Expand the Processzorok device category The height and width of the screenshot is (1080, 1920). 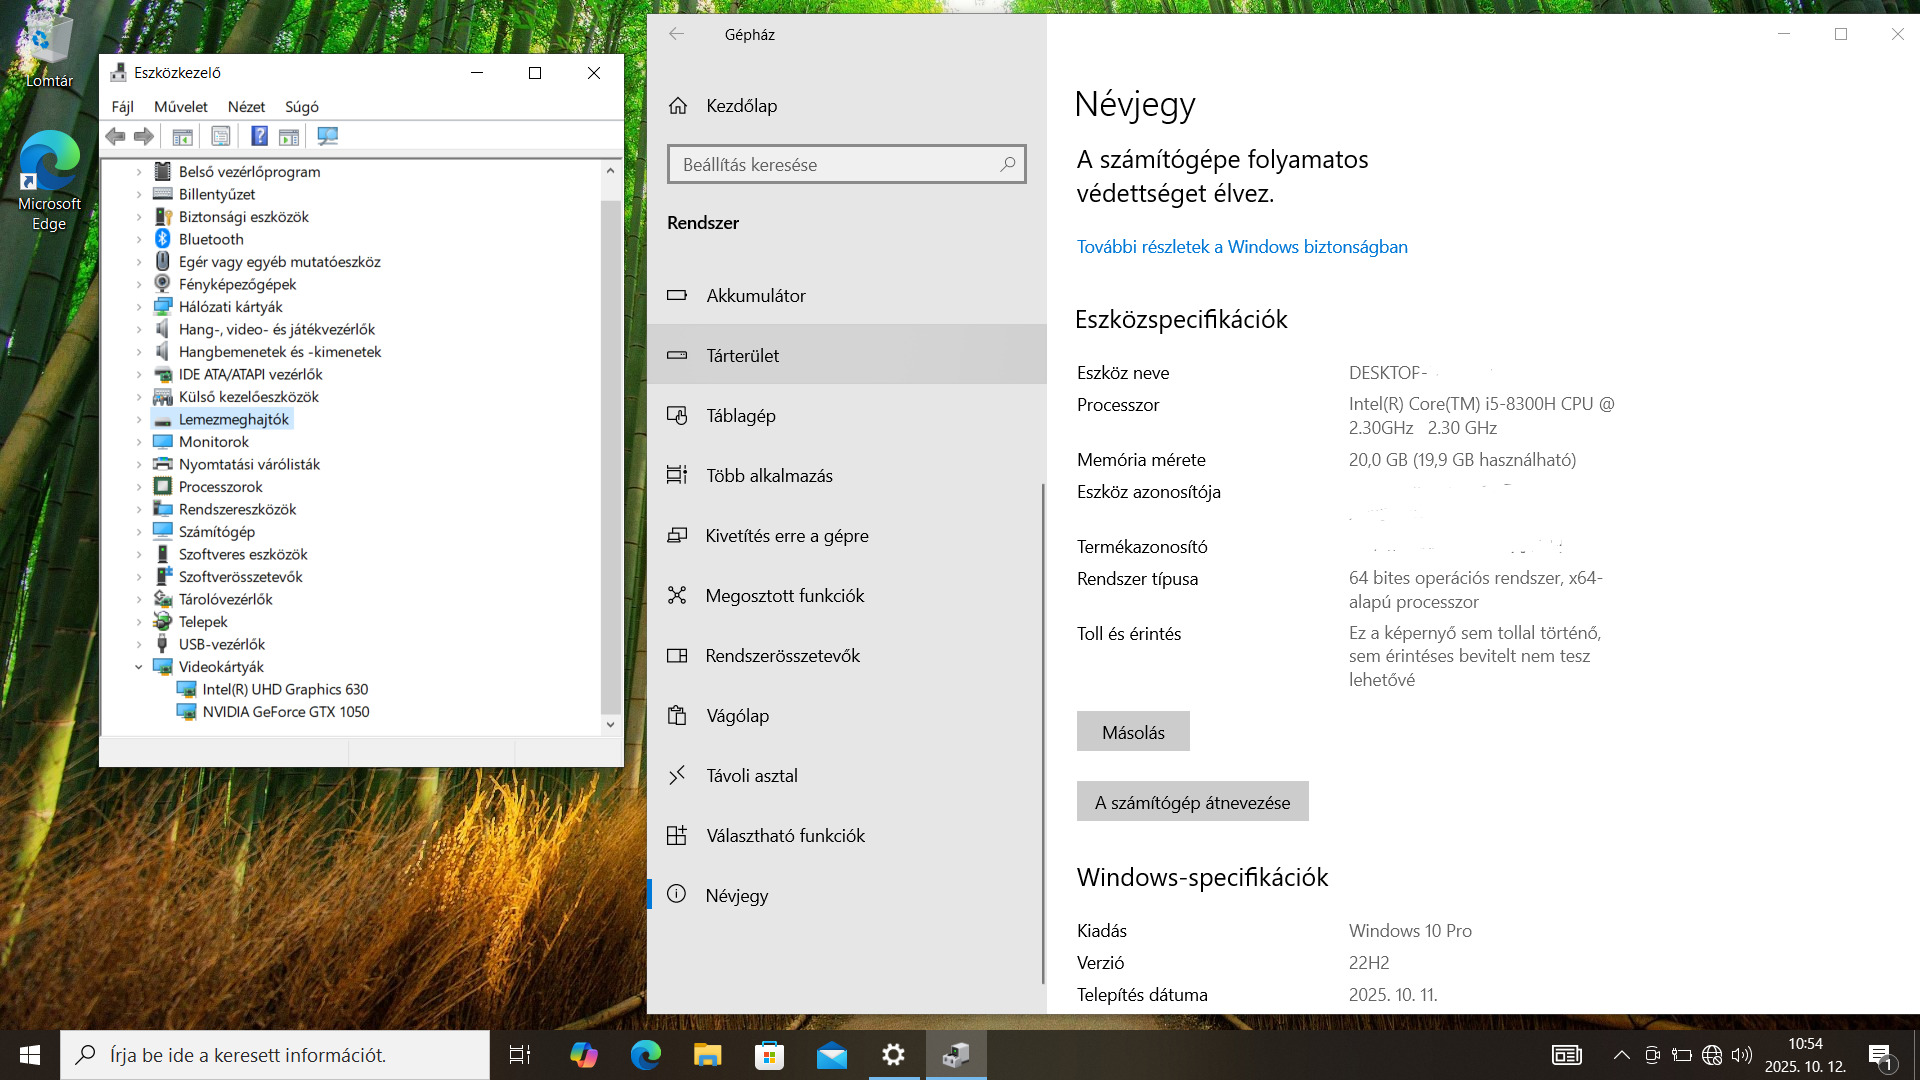click(x=139, y=487)
